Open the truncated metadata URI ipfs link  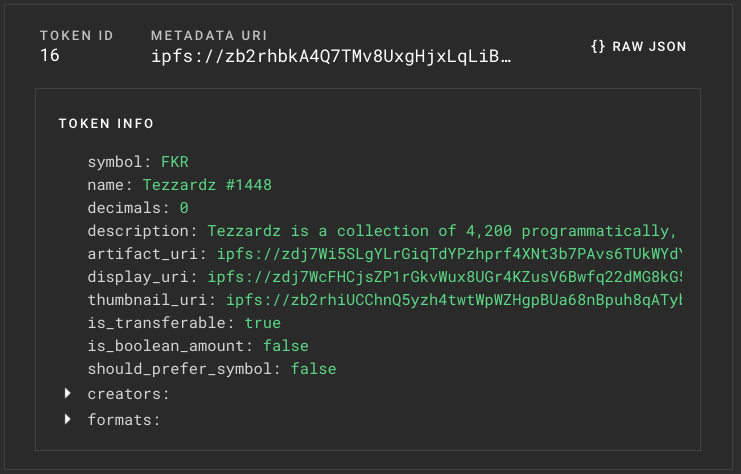pyautogui.click(x=331, y=57)
